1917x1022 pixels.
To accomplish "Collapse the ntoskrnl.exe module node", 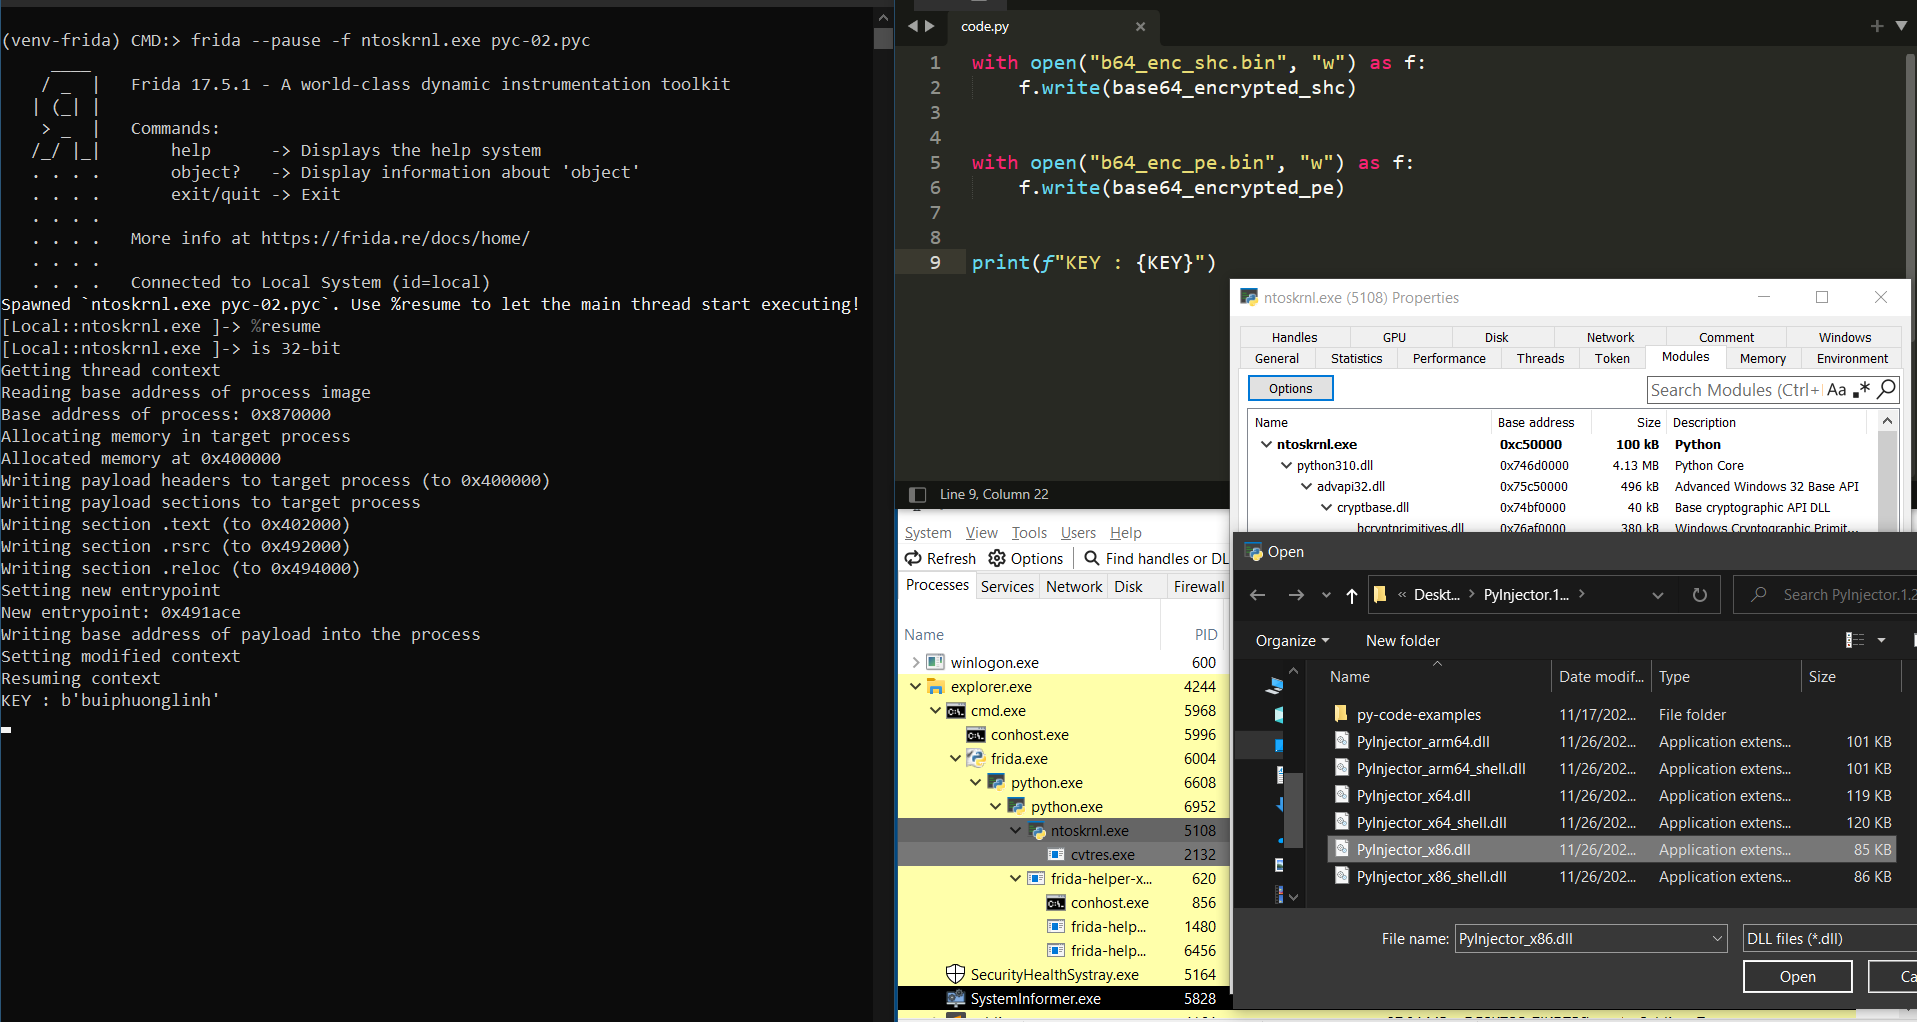I will 1266,444.
